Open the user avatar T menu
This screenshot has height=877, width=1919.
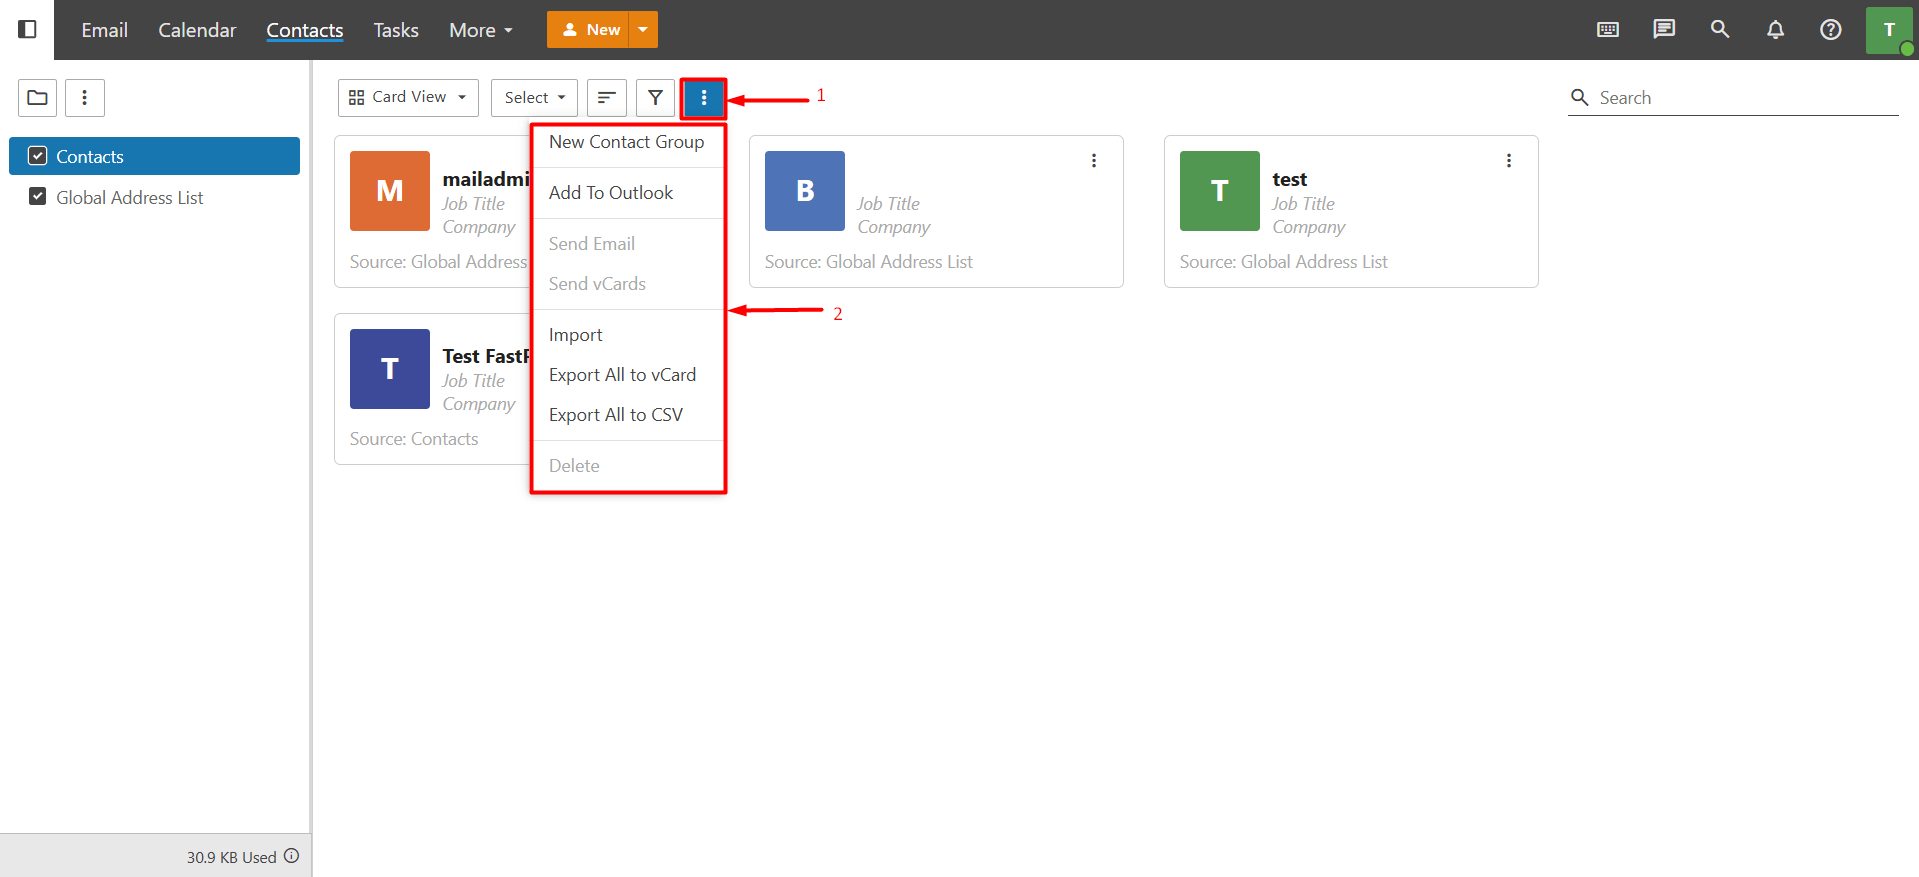[1889, 30]
